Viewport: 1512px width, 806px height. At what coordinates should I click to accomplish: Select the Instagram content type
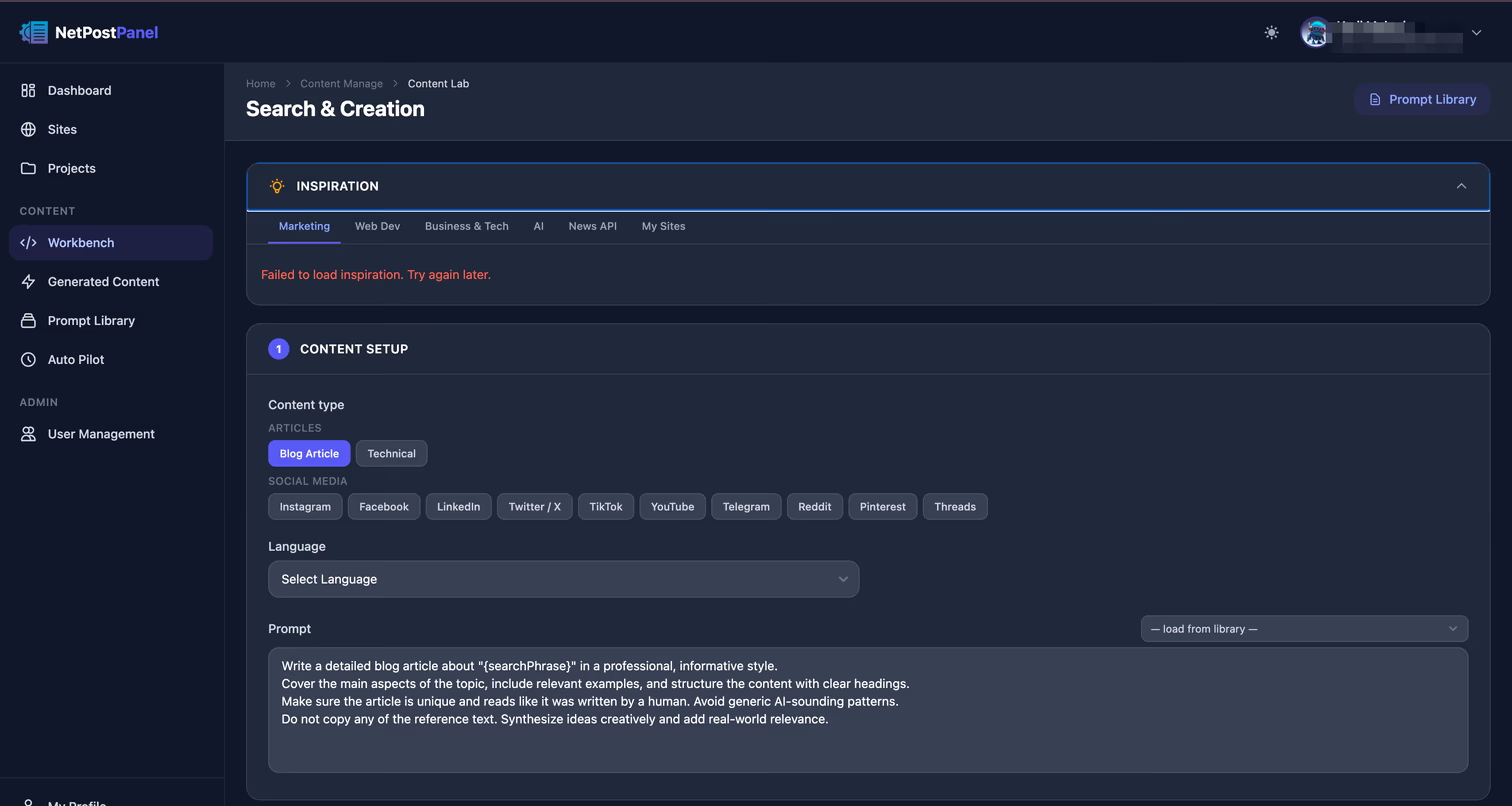[305, 507]
